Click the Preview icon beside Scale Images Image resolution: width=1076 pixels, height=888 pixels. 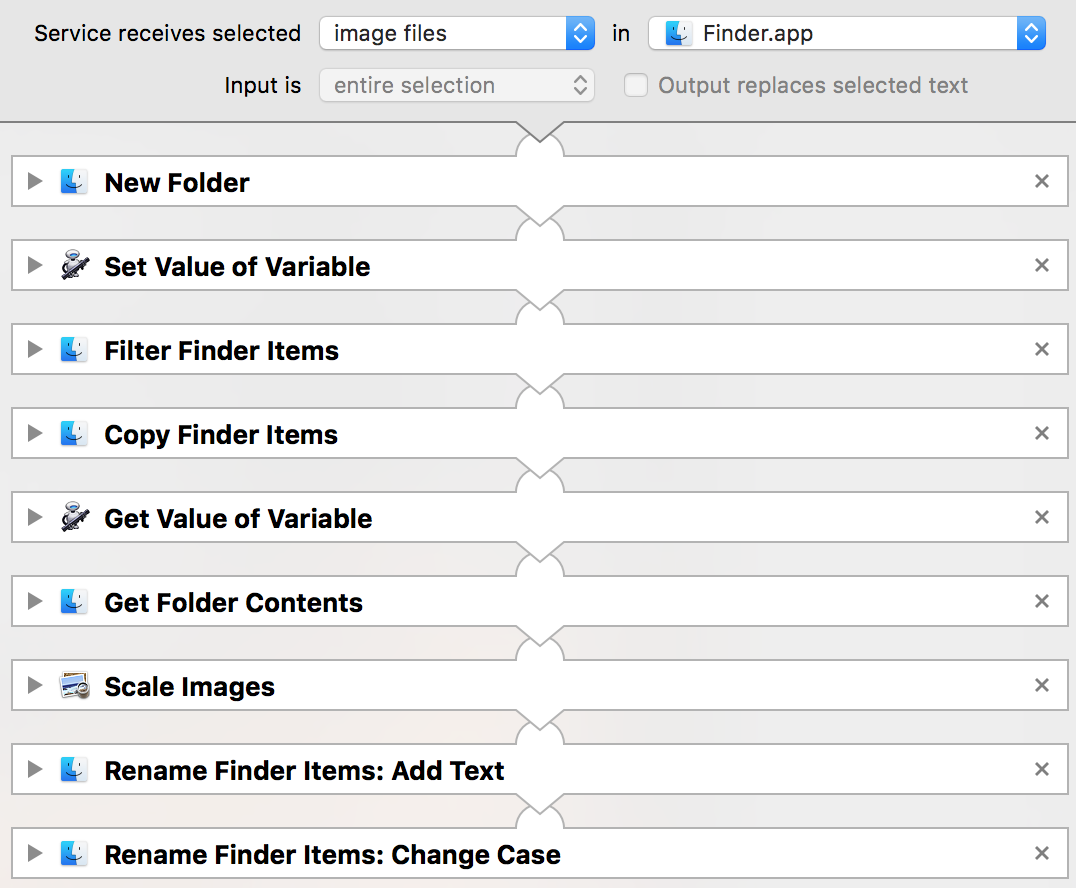[x=75, y=686]
